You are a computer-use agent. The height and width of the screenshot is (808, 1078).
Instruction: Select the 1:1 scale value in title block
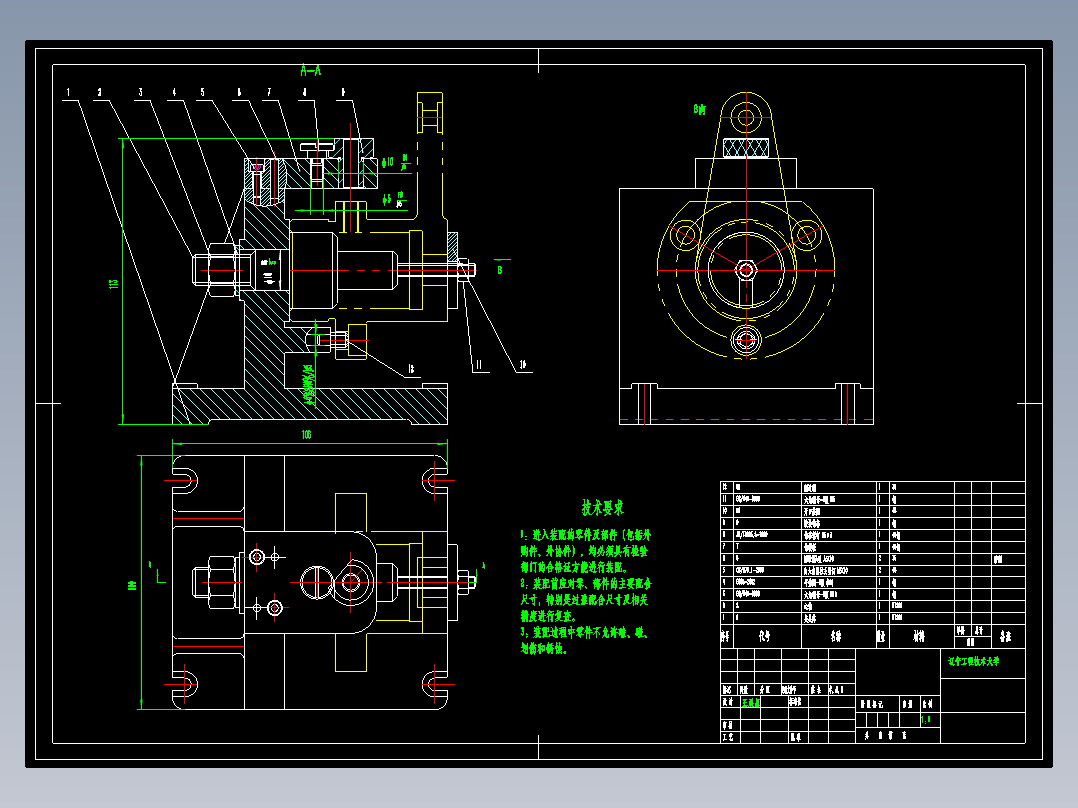point(925,720)
